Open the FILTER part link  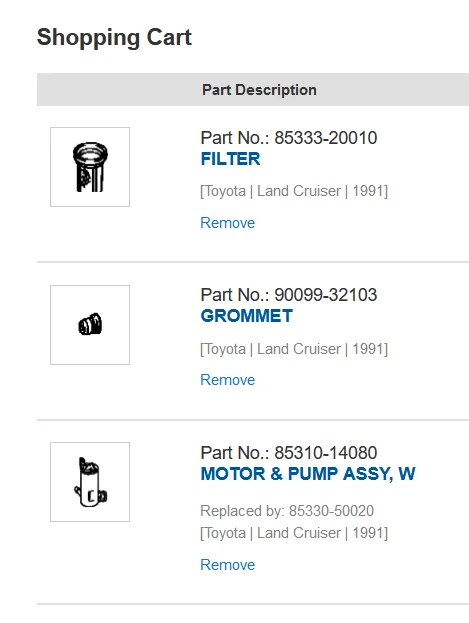tap(231, 159)
